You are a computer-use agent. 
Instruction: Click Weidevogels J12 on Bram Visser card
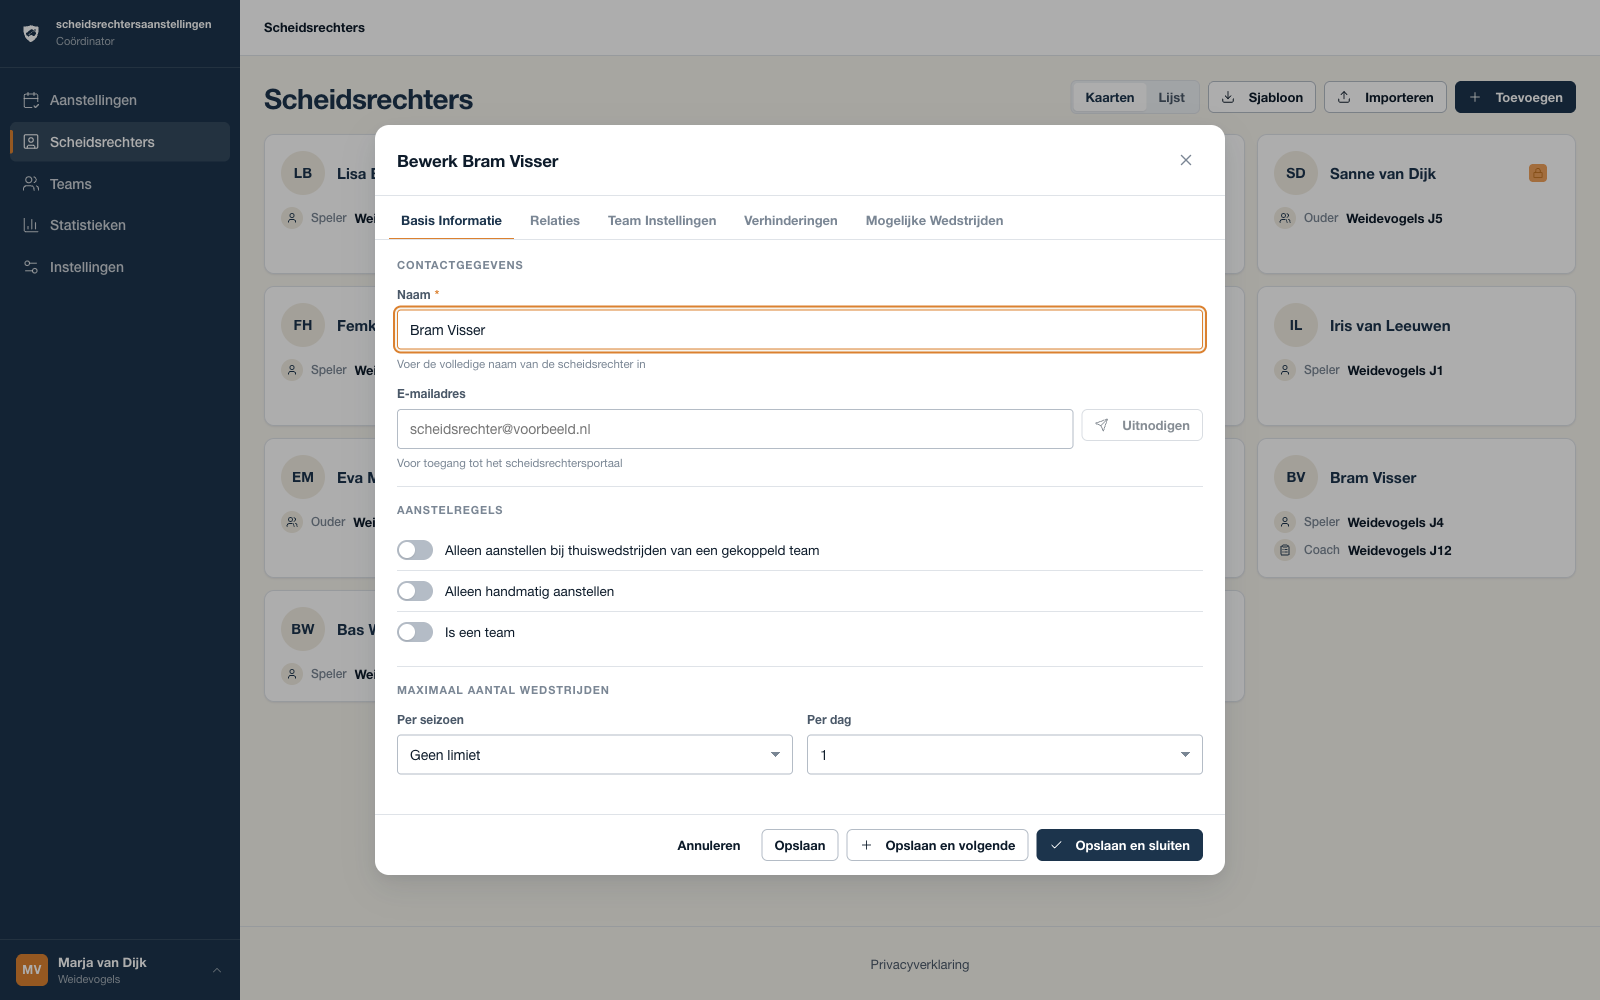click(x=1399, y=550)
